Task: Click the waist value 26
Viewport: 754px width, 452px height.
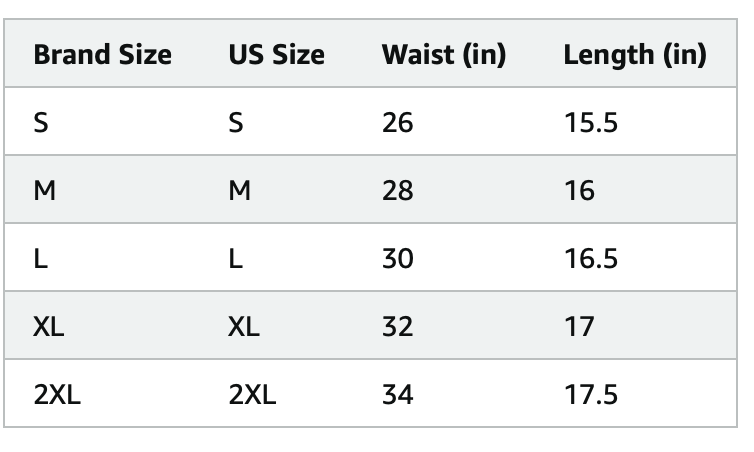Action: [x=398, y=123]
